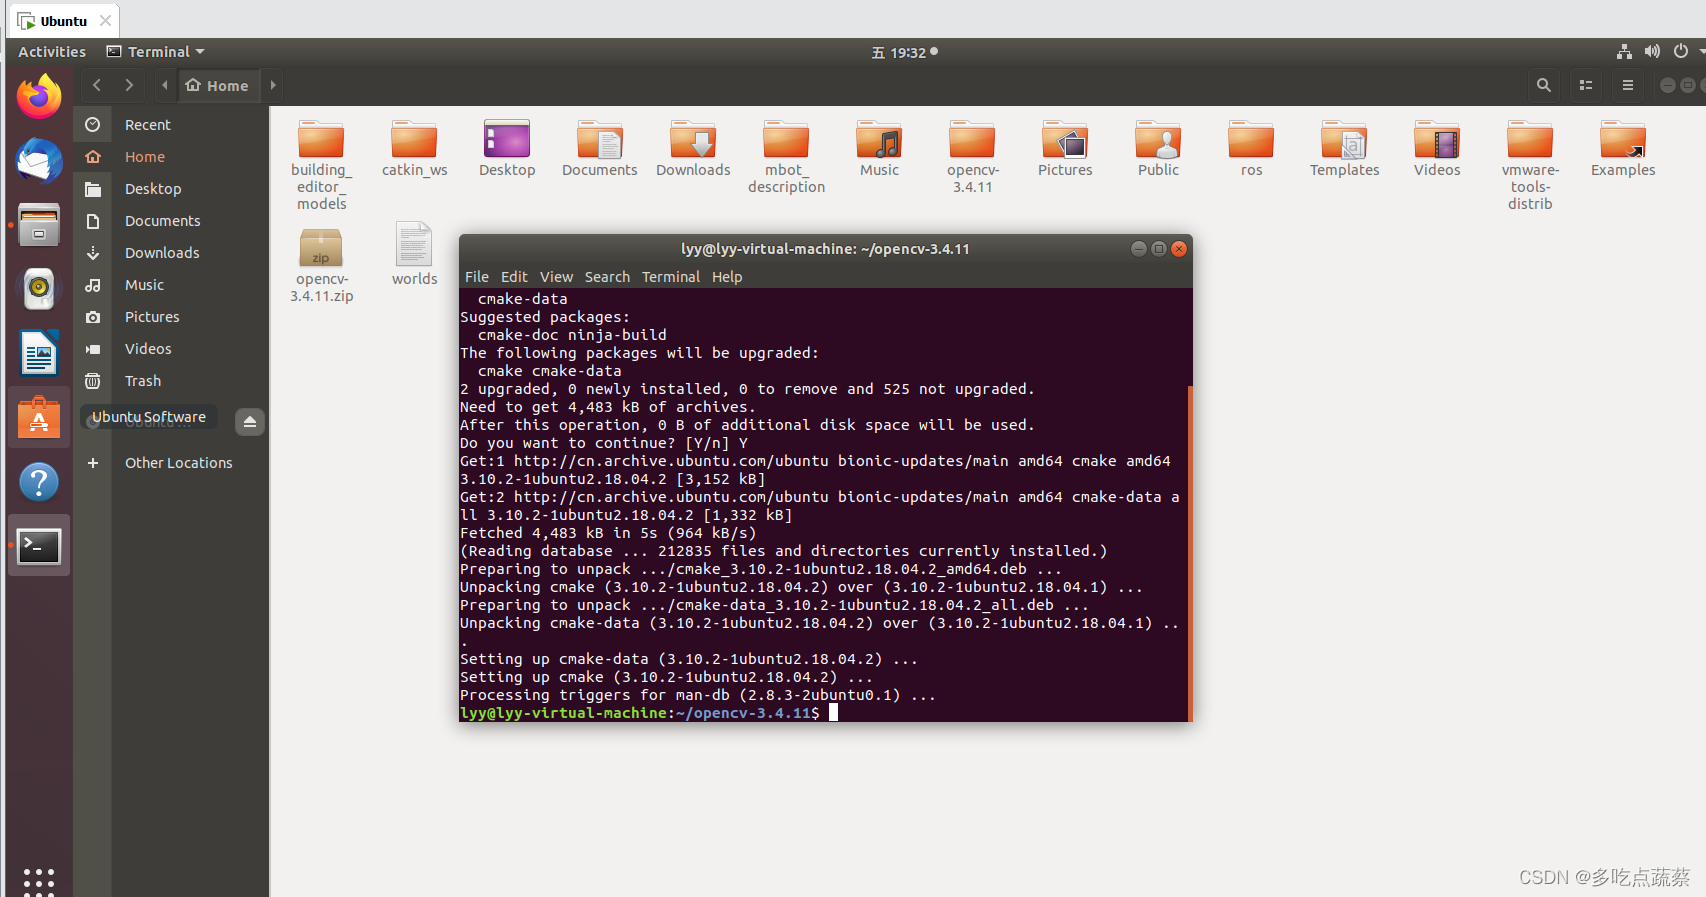
Task: Open the Files hamburger menu
Action: tap(1628, 85)
